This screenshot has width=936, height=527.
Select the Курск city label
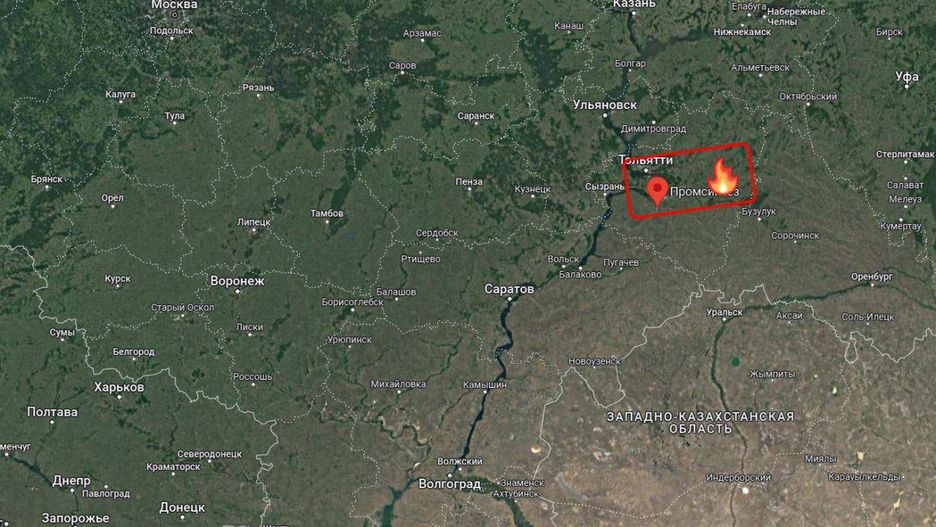(x=118, y=279)
